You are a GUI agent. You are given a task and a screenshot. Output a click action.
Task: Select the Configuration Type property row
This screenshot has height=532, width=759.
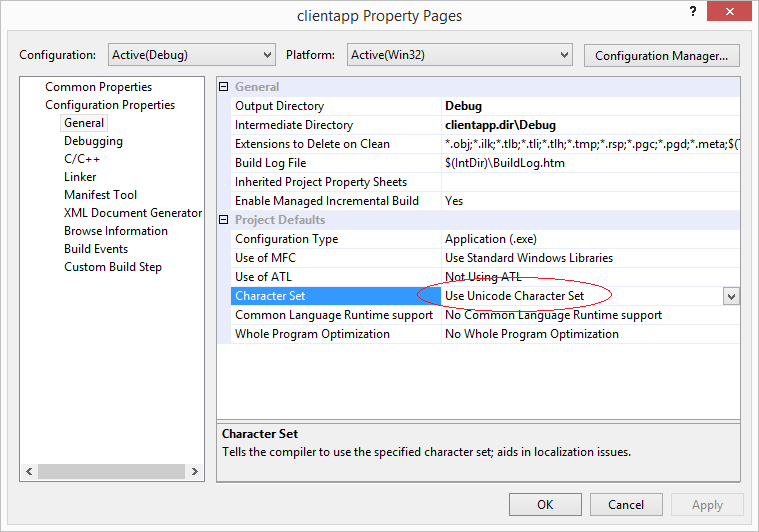(485, 239)
